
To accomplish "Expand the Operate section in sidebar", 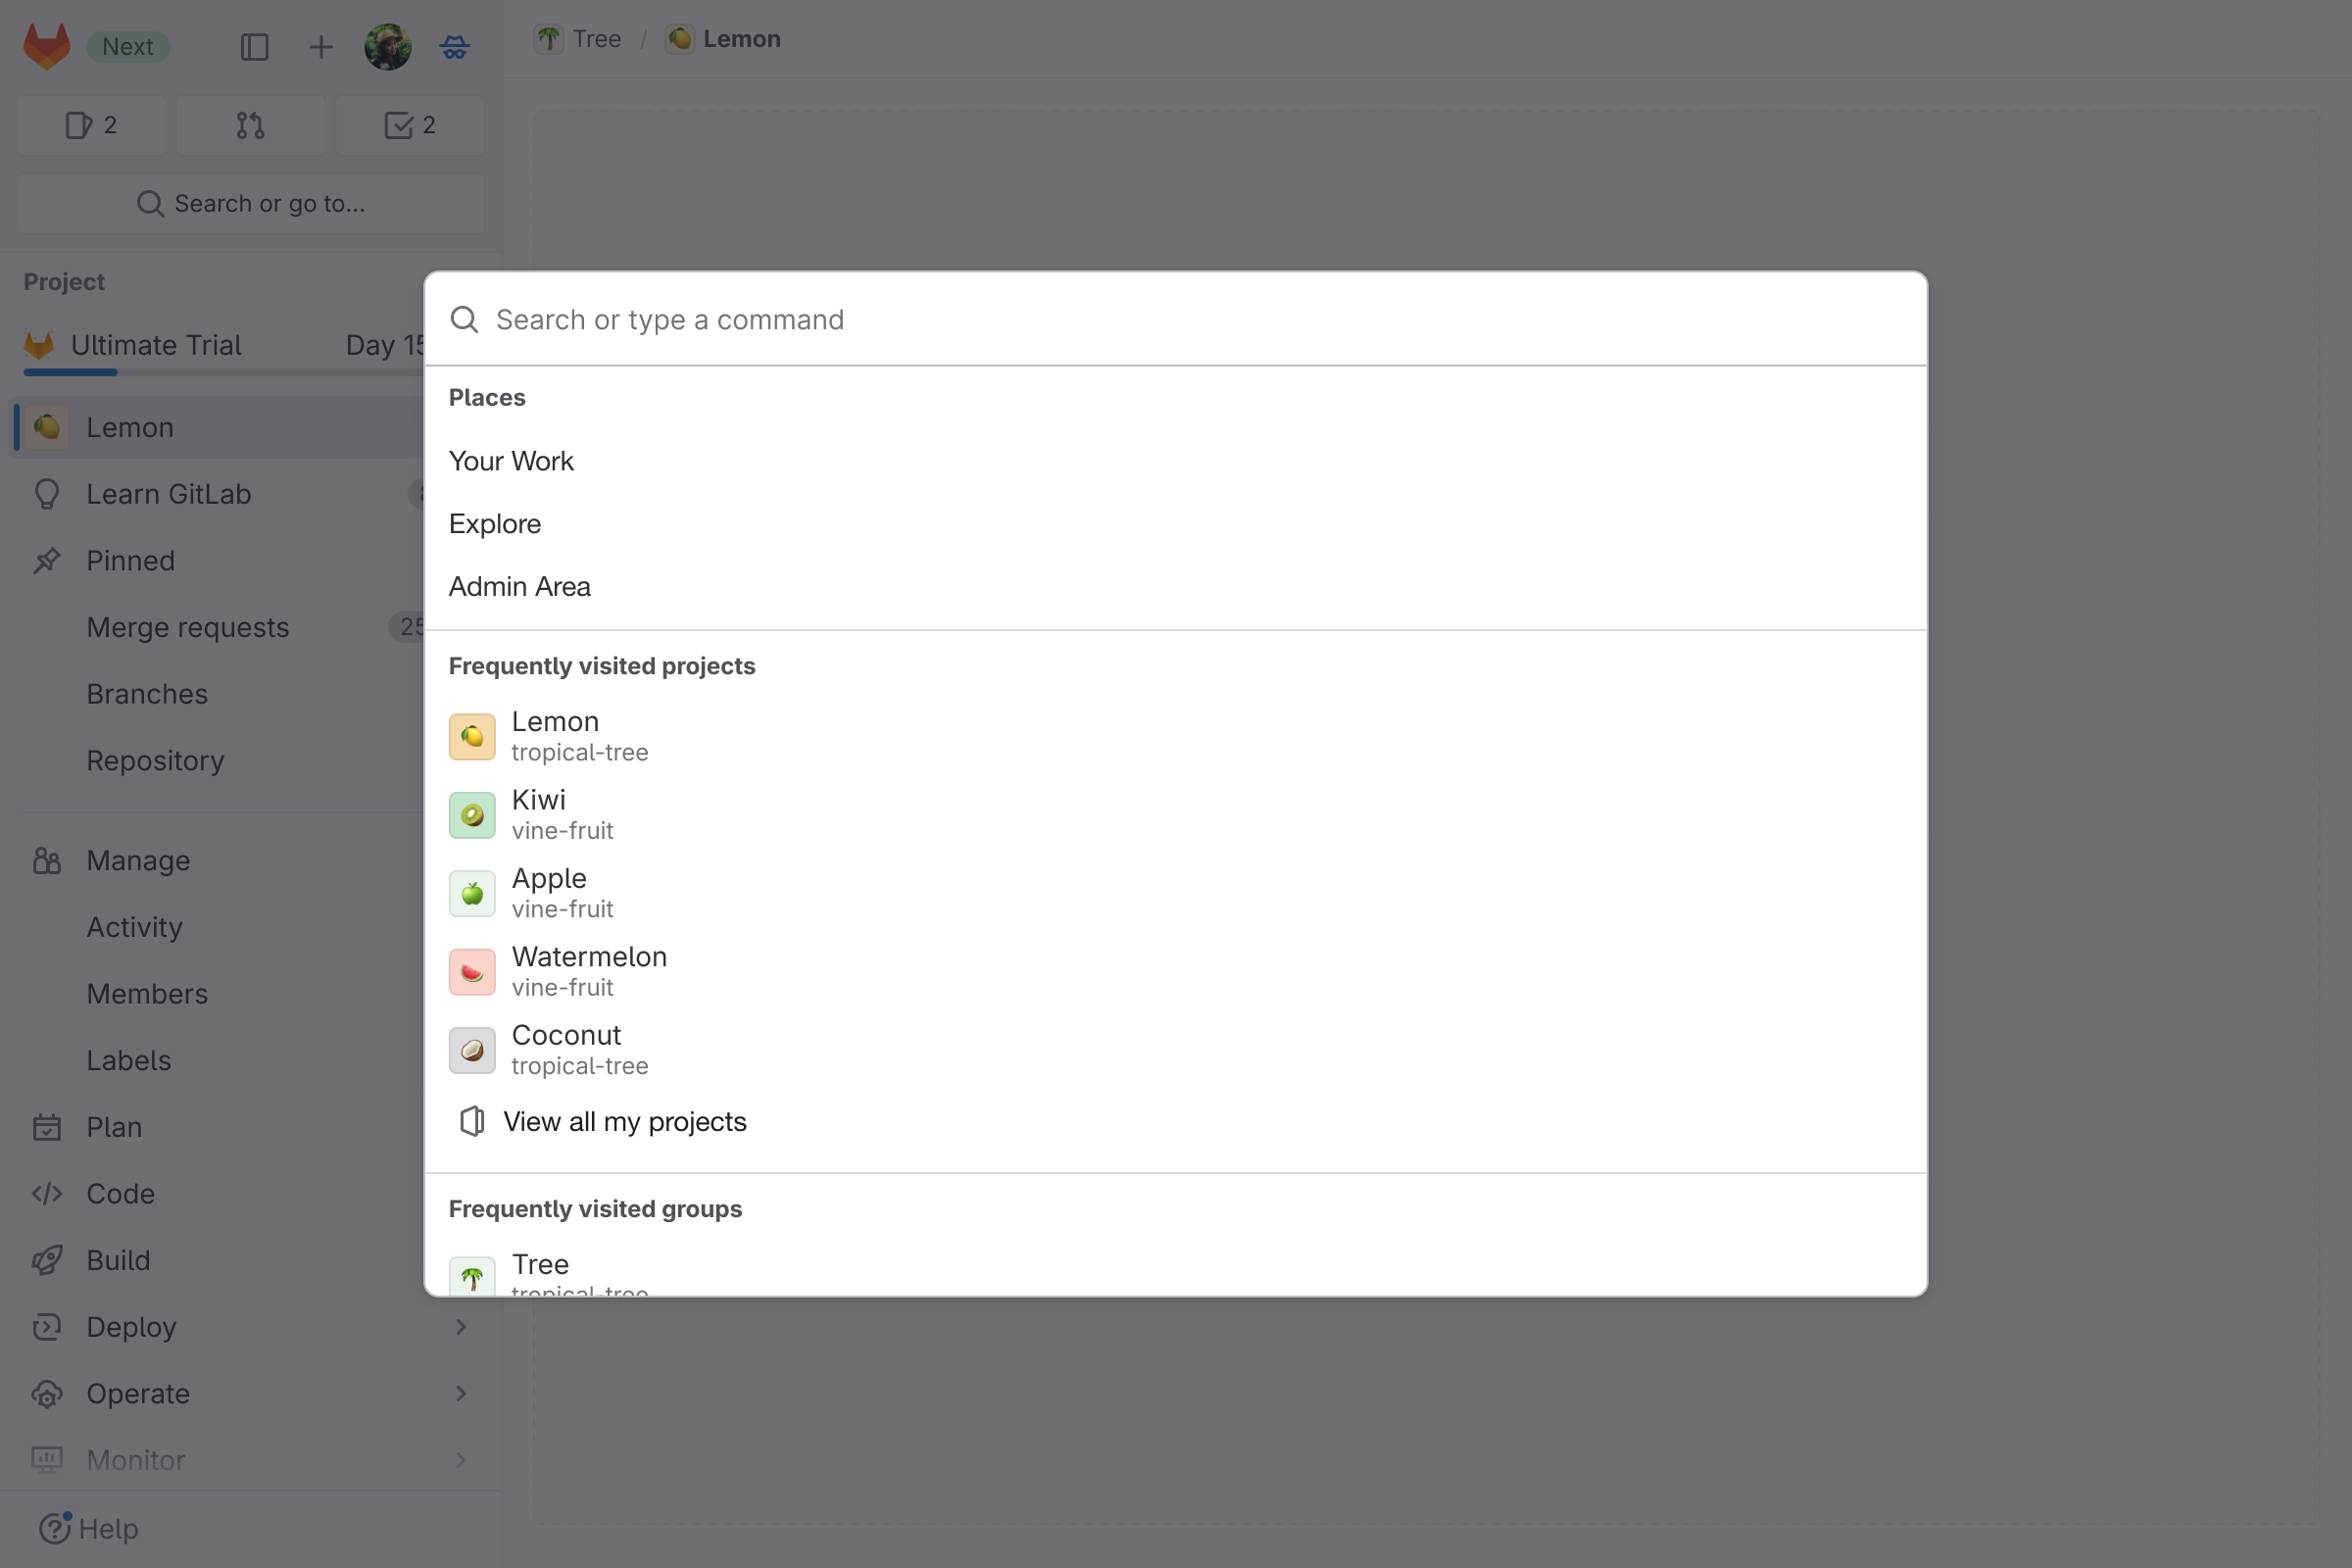I will click(x=459, y=1393).
